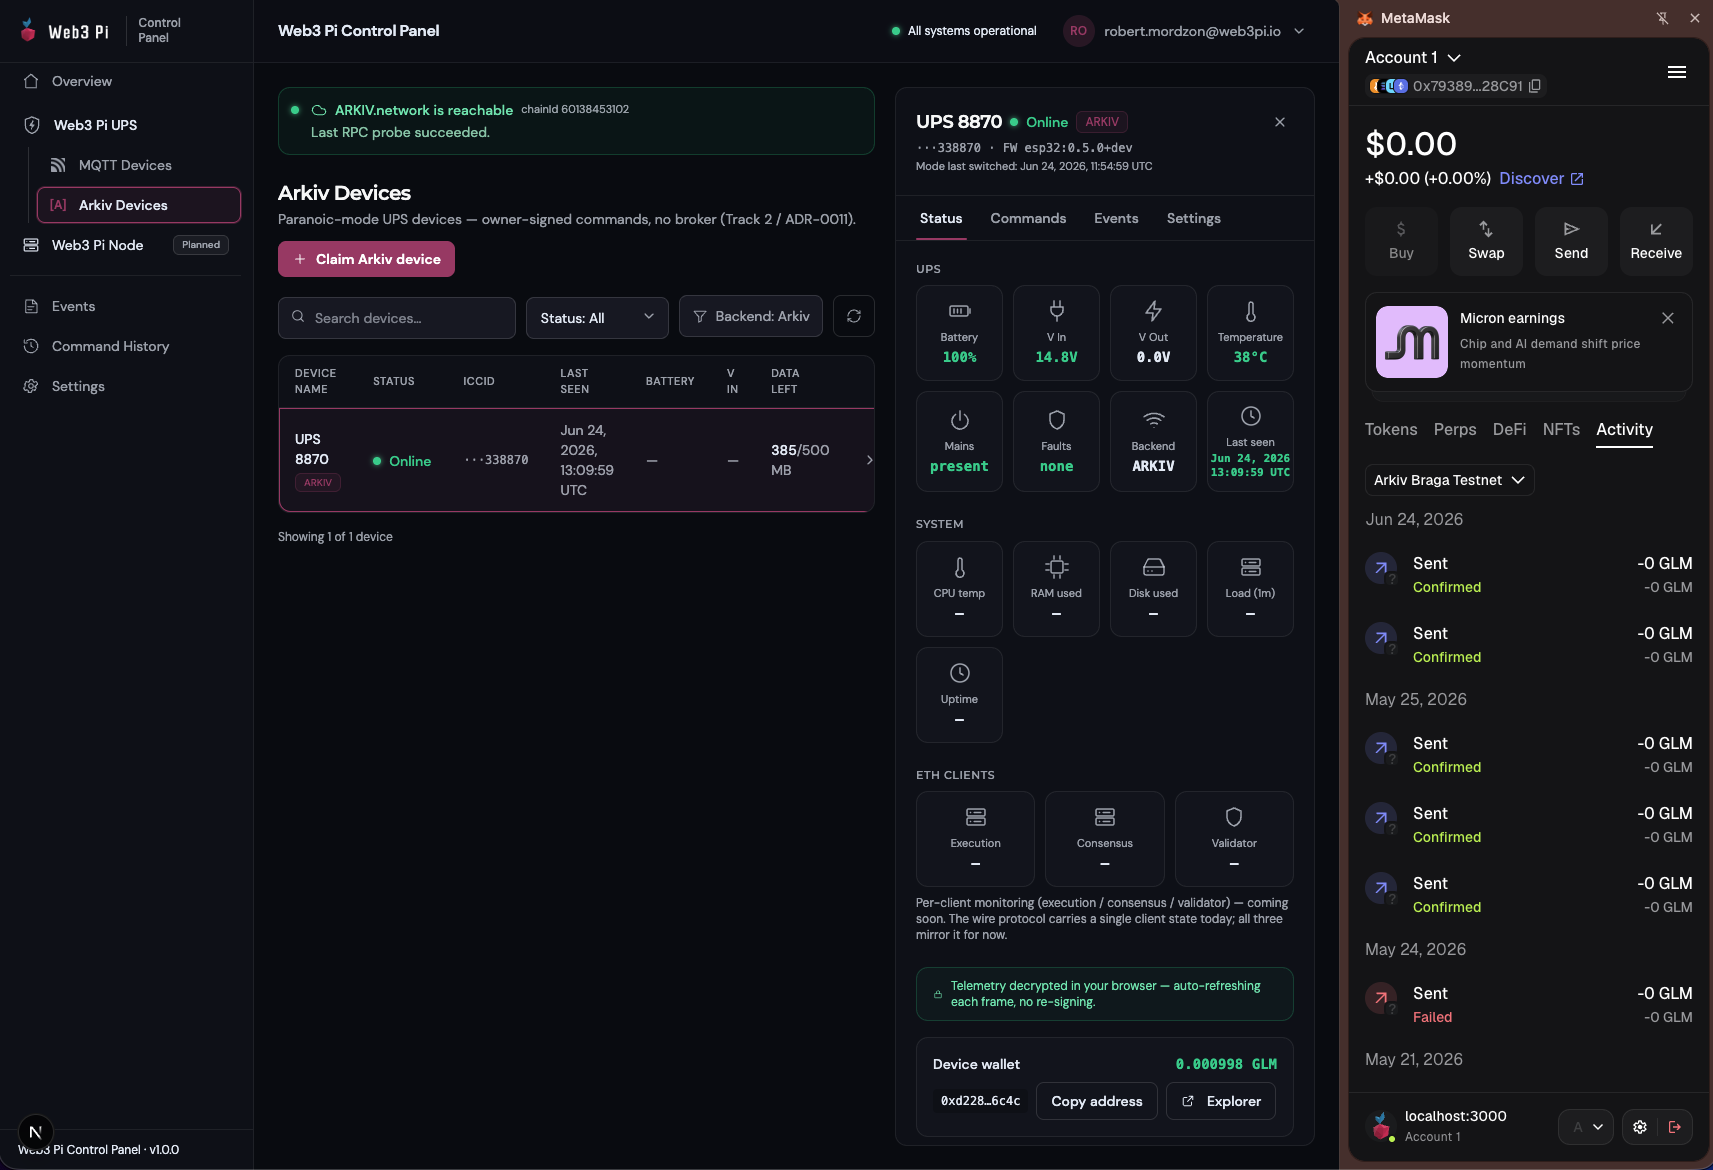Switch to MetaMask NFTs tab
This screenshot has width=1713, height=1170.
1561,429
